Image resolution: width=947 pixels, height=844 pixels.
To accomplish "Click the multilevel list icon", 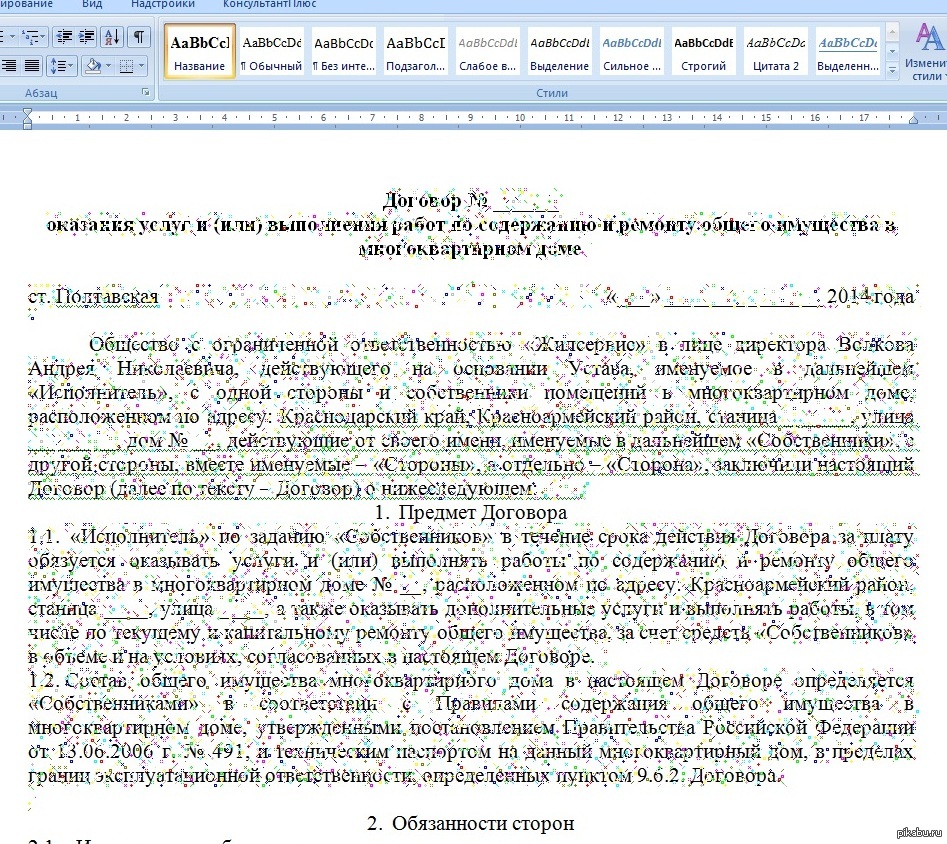I will coord(32,37).
